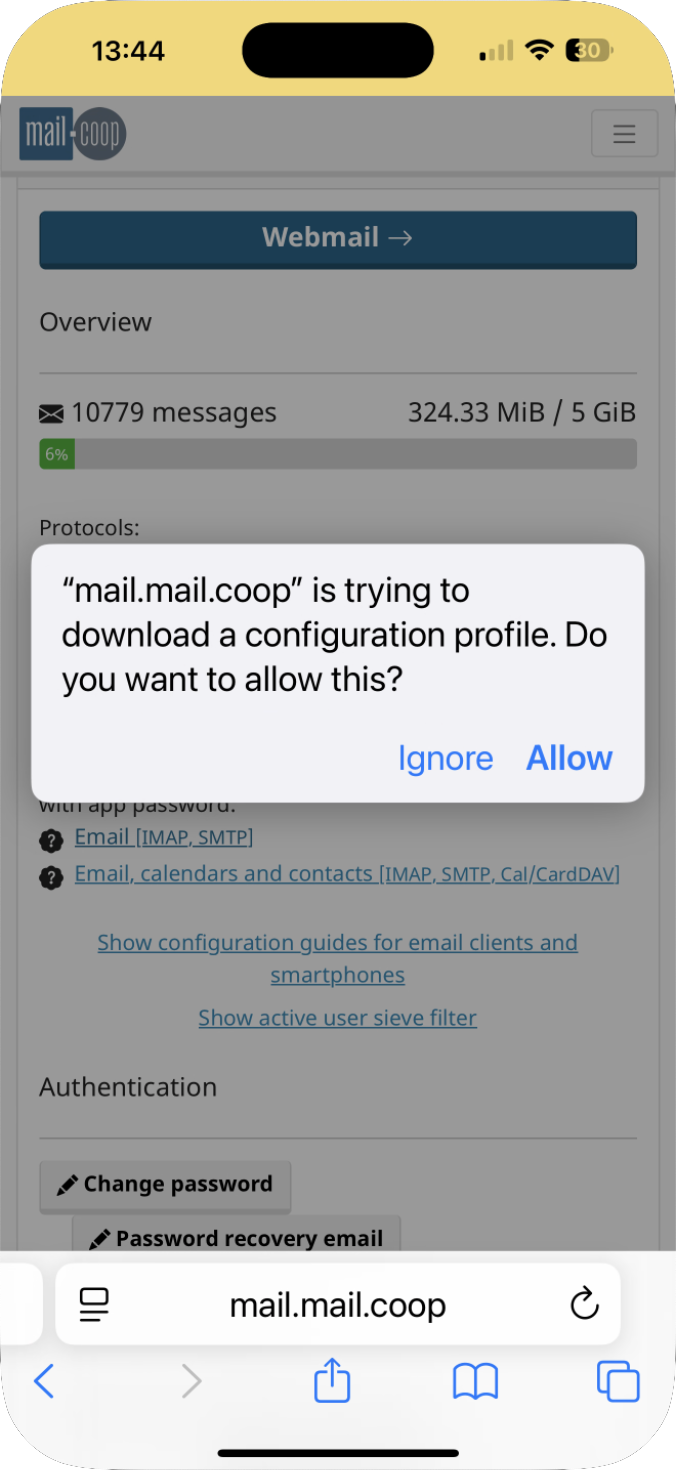Allow the configuration profile download
The image size is (676, 1470).
(569, 758)
